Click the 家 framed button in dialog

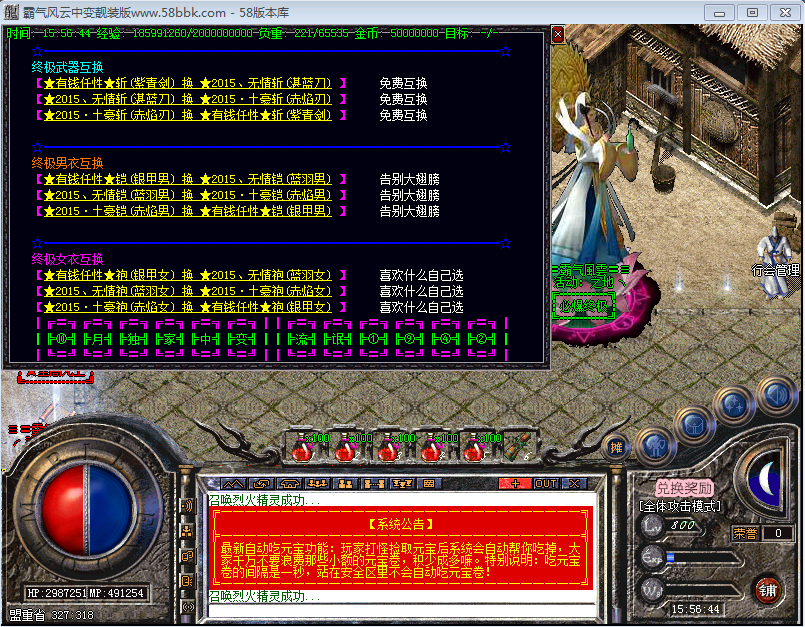point(169,338)
